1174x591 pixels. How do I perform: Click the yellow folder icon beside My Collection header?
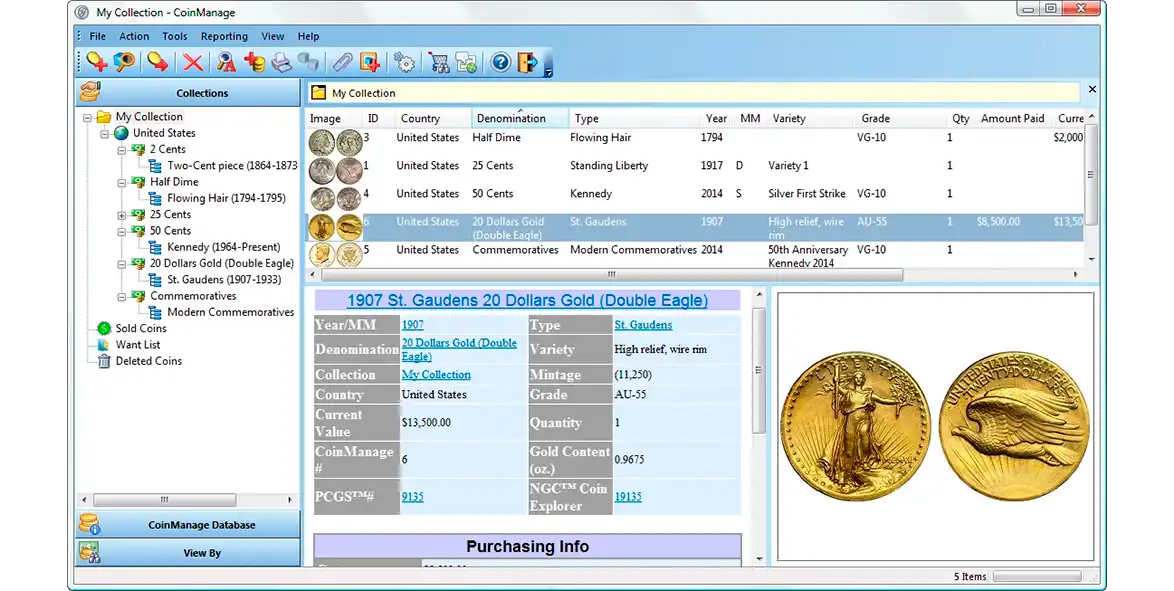(x=319, y=93)
